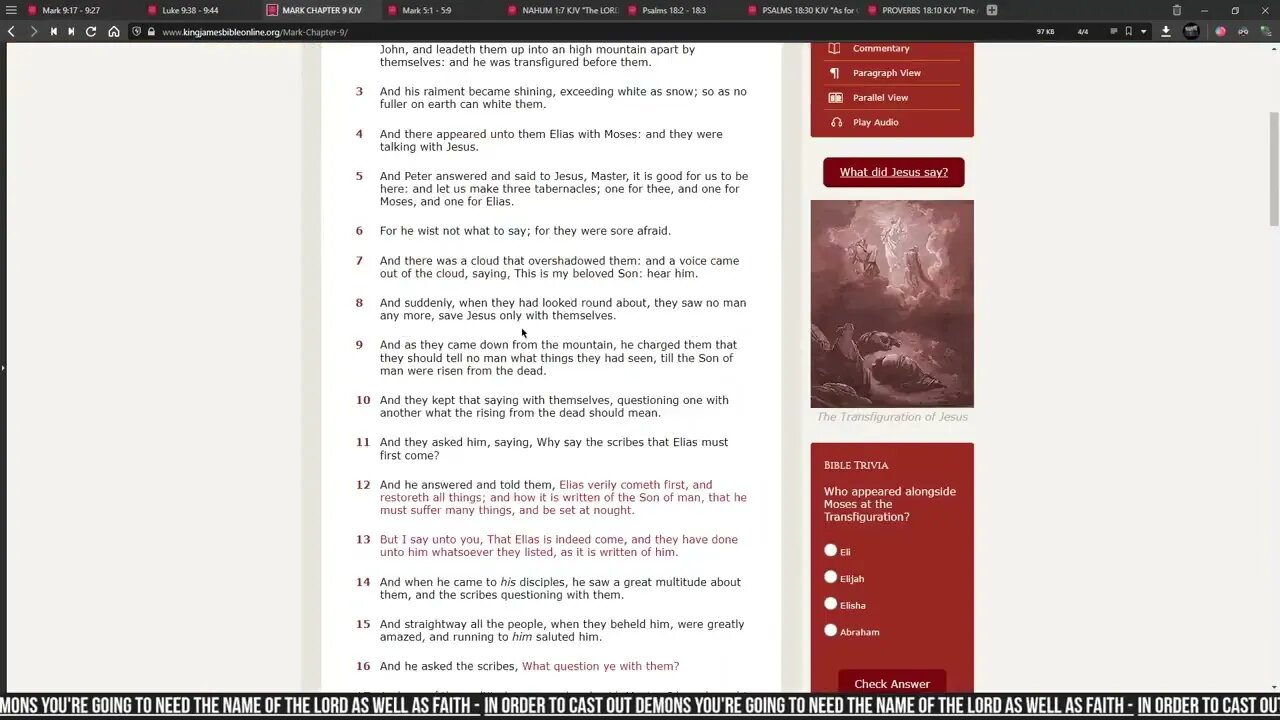
Task: Click verse number 7
Action: coord(360,261)
